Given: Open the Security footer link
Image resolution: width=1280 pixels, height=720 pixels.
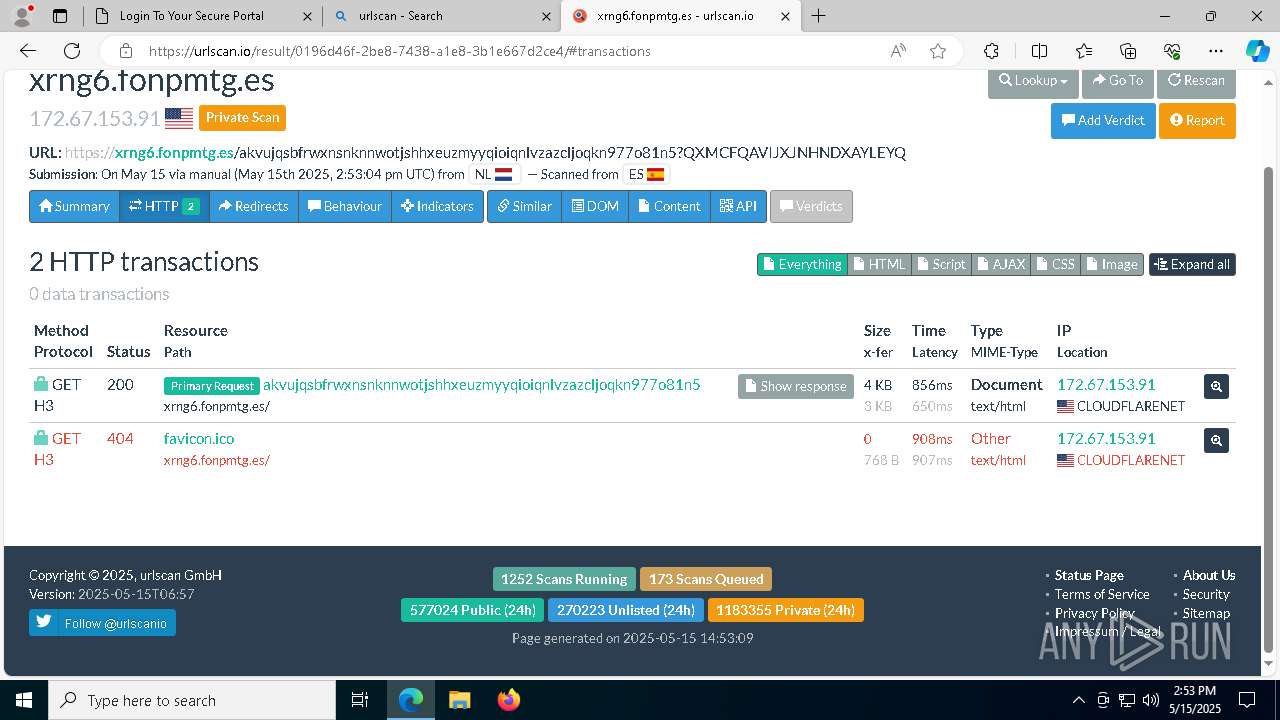Looking at the screenshot, I should tap(1206, 594).
